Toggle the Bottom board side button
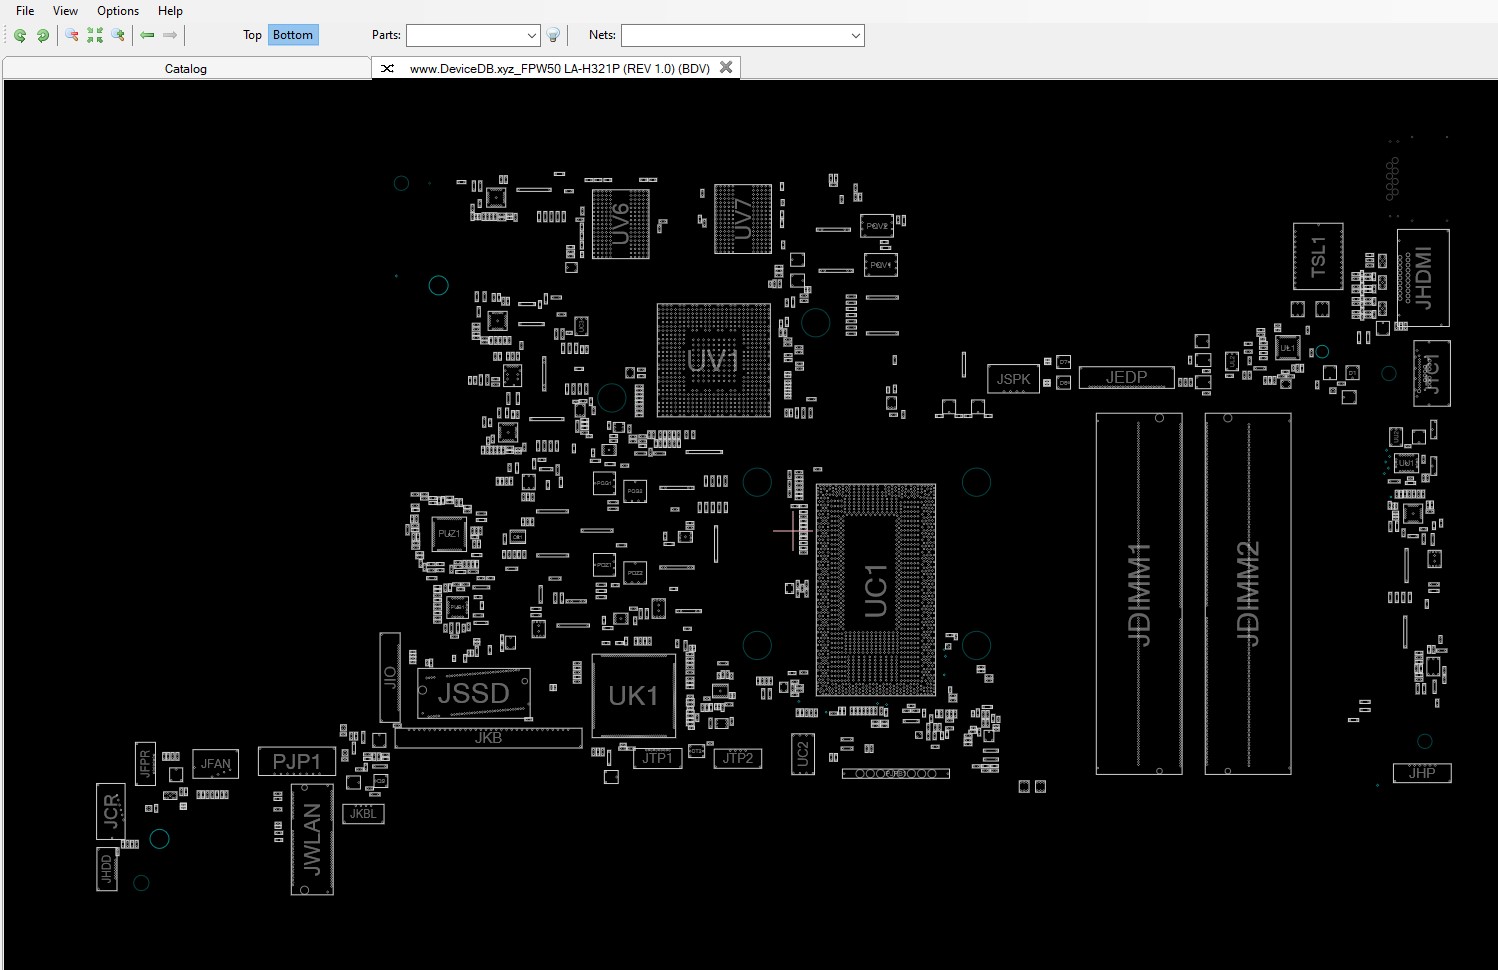1498x970 pixels. (292, 35)
